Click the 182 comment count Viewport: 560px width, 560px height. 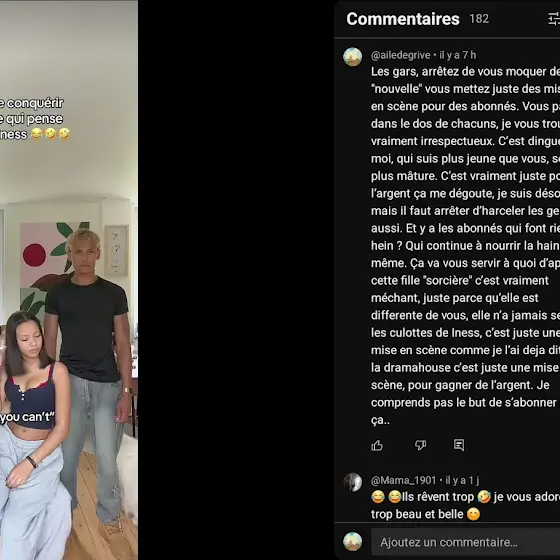479,19
